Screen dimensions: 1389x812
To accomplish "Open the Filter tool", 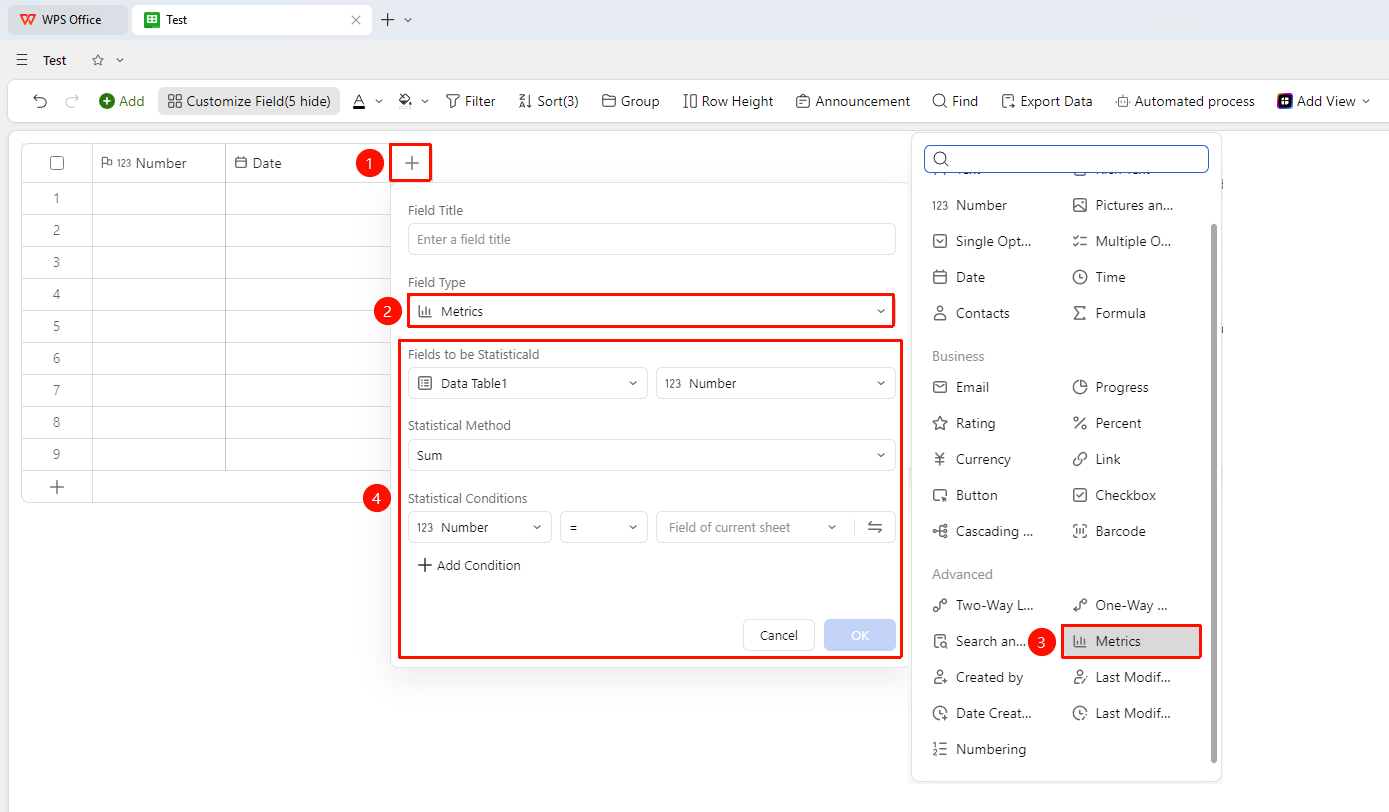I will point(470,101).
